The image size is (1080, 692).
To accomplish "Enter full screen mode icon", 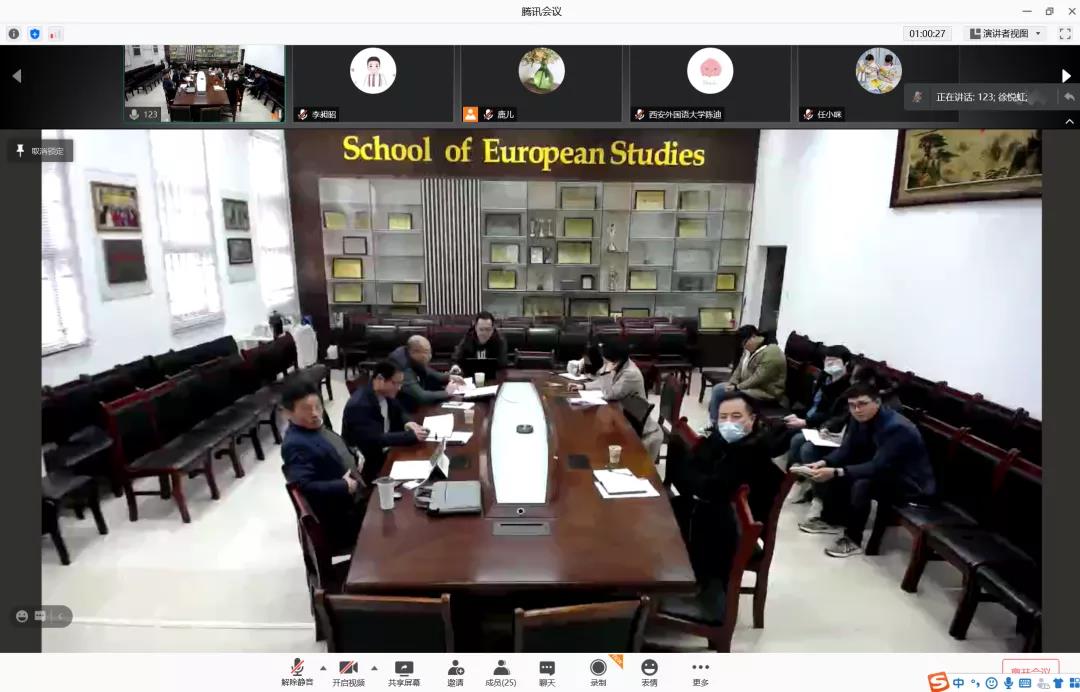I will (x=1064, y=33).
